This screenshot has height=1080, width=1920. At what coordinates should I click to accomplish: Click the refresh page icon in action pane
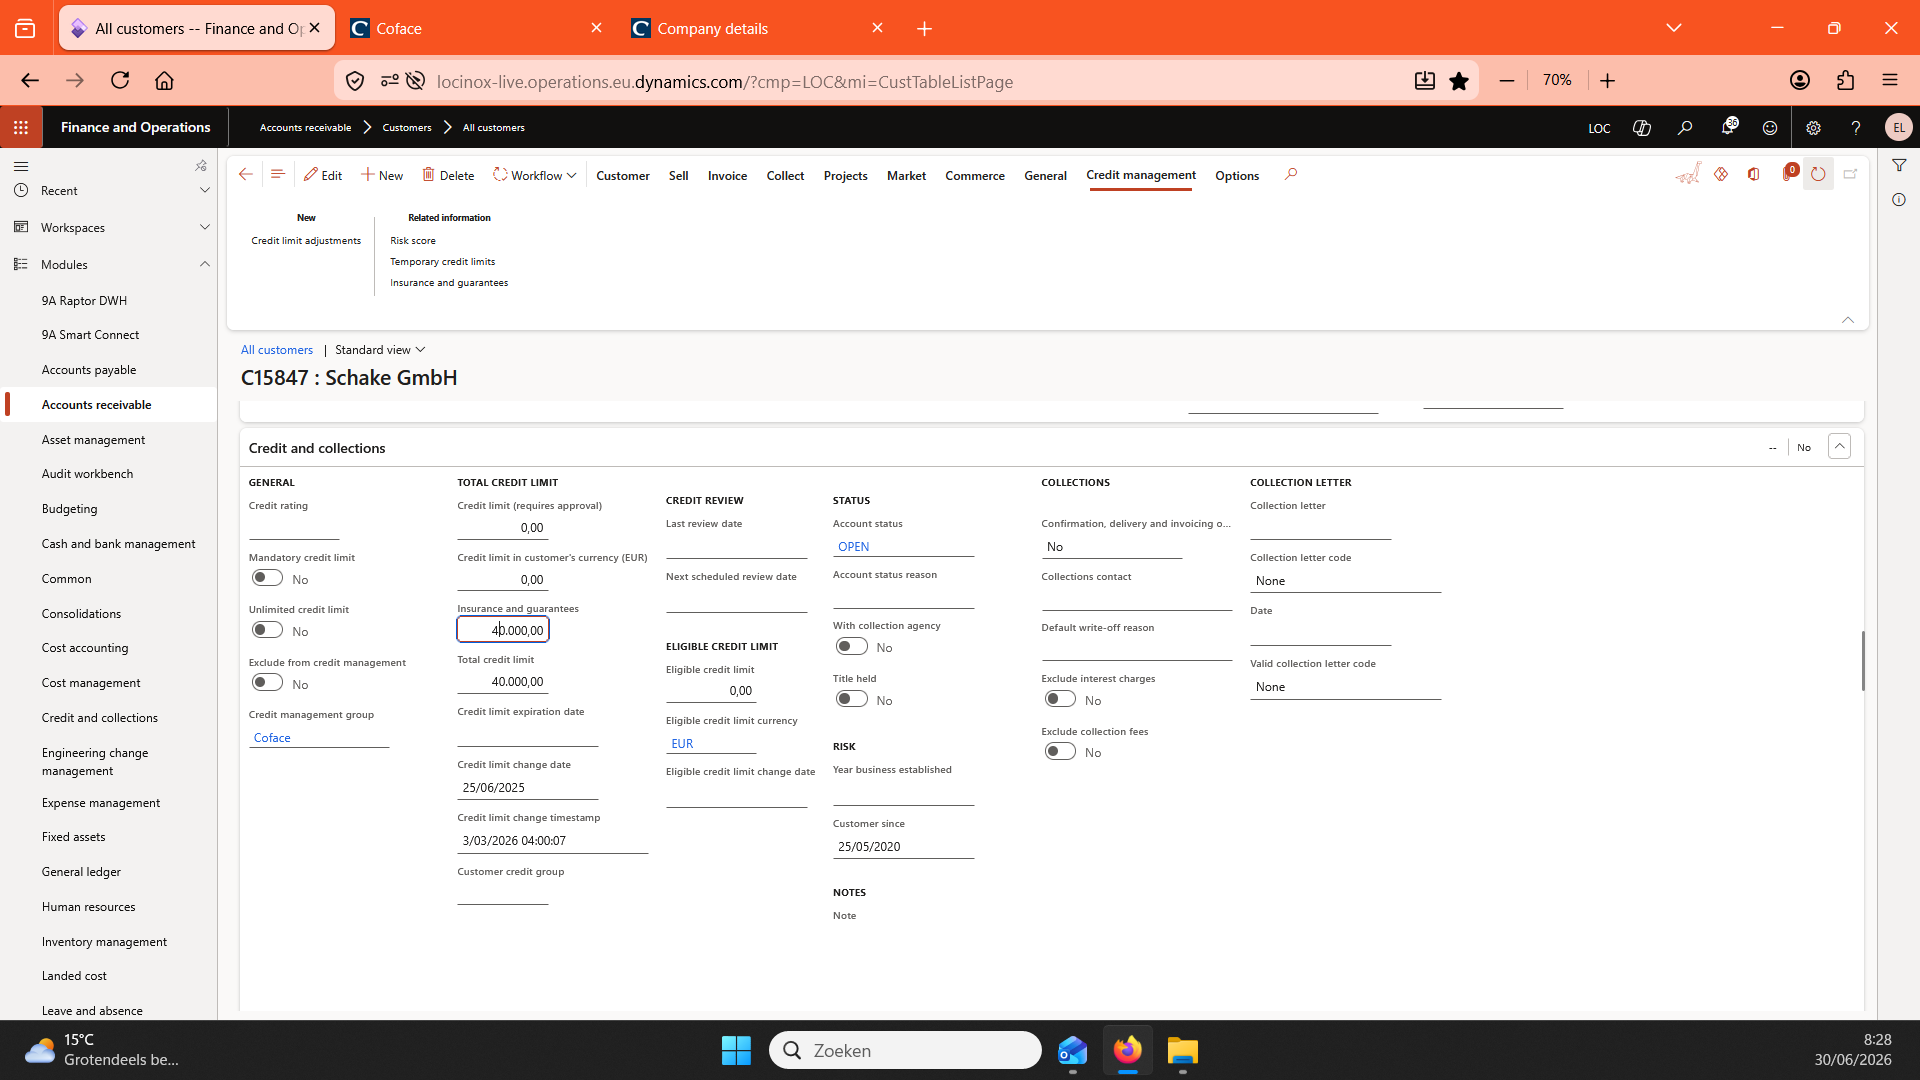click(x=1818, y=174)
